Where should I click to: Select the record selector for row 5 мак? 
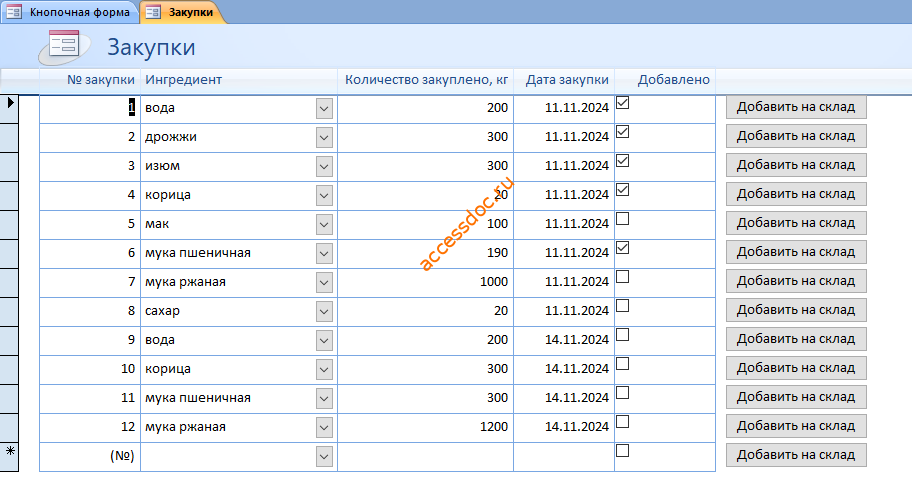click(9, 225)
